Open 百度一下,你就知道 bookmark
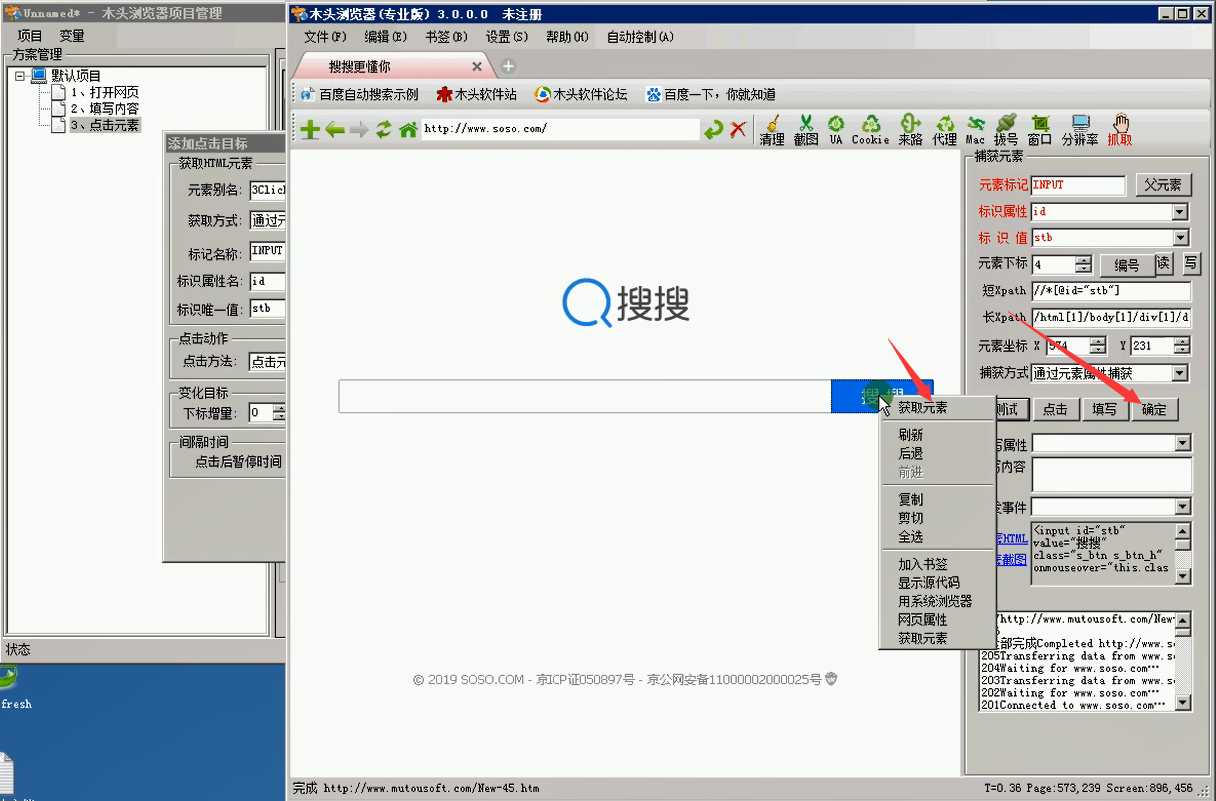1216x801 pixels. pos(711,94)
